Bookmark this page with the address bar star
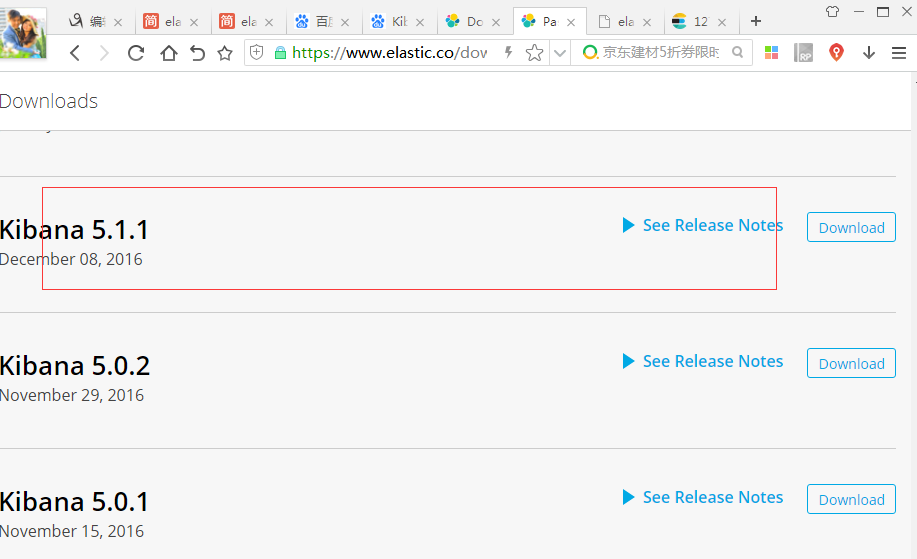917x559 pixels. [534, 53]
